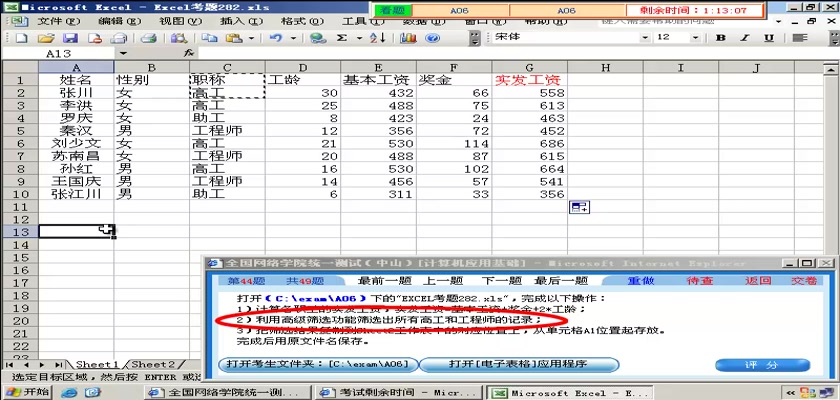The height and width of the screenshot is (400, 840).
Task: Open the 编辑 menu
Action: click(x=119, y=21)
